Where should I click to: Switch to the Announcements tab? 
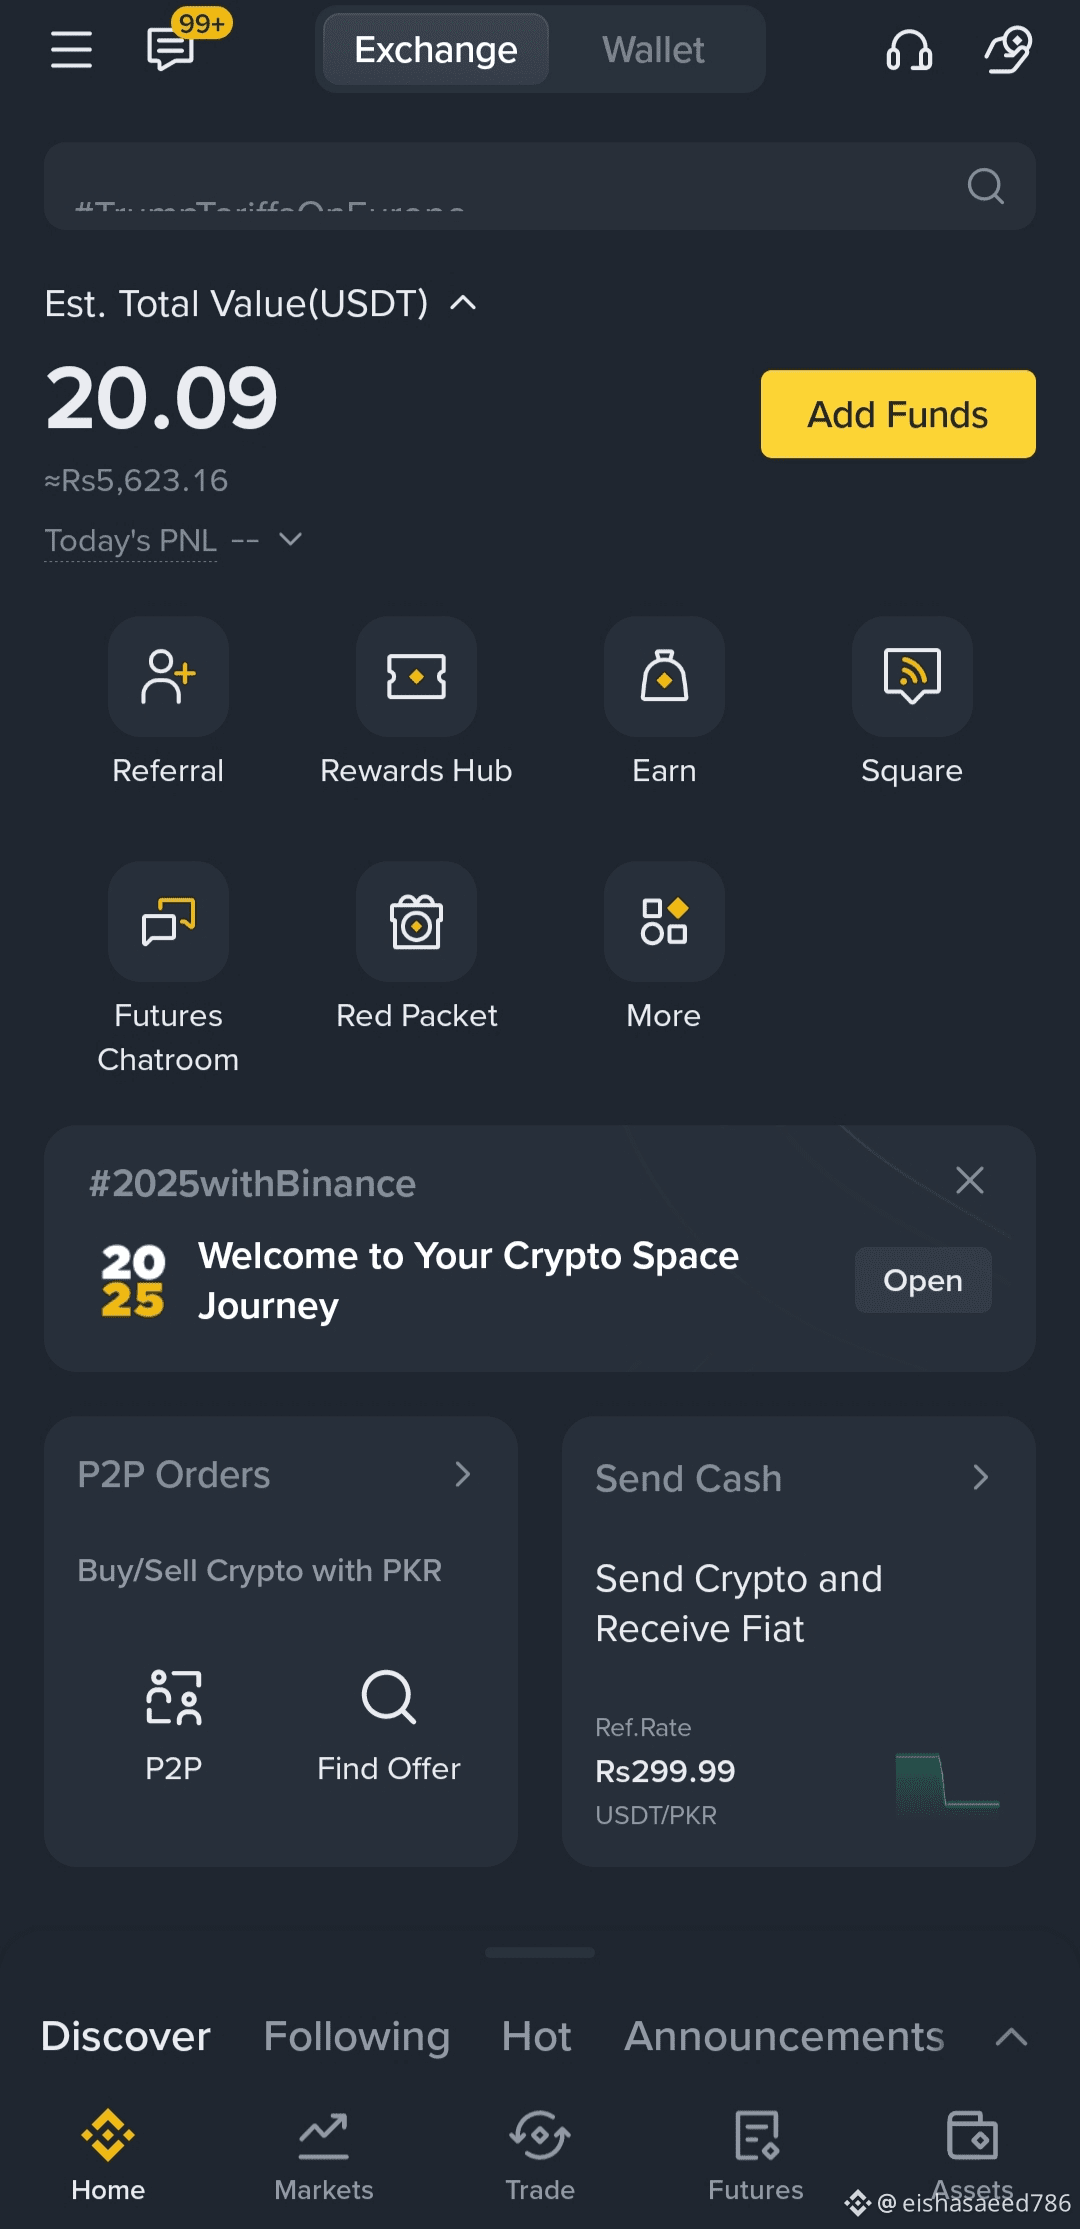pos(784,2037)
